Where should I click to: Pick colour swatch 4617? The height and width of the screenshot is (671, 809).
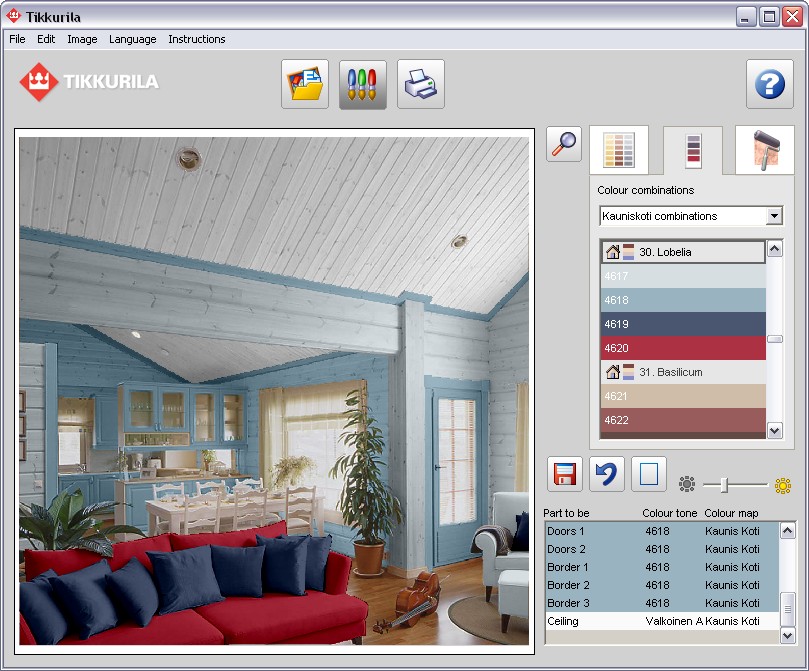point(683,276)
